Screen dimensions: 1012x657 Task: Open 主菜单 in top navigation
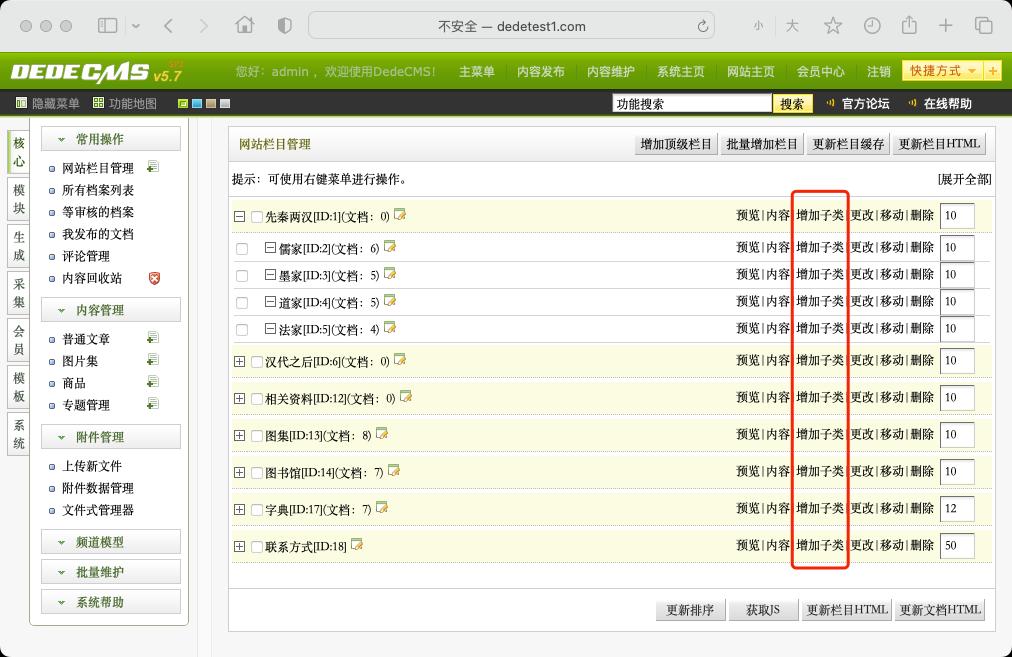click(476, 72)
